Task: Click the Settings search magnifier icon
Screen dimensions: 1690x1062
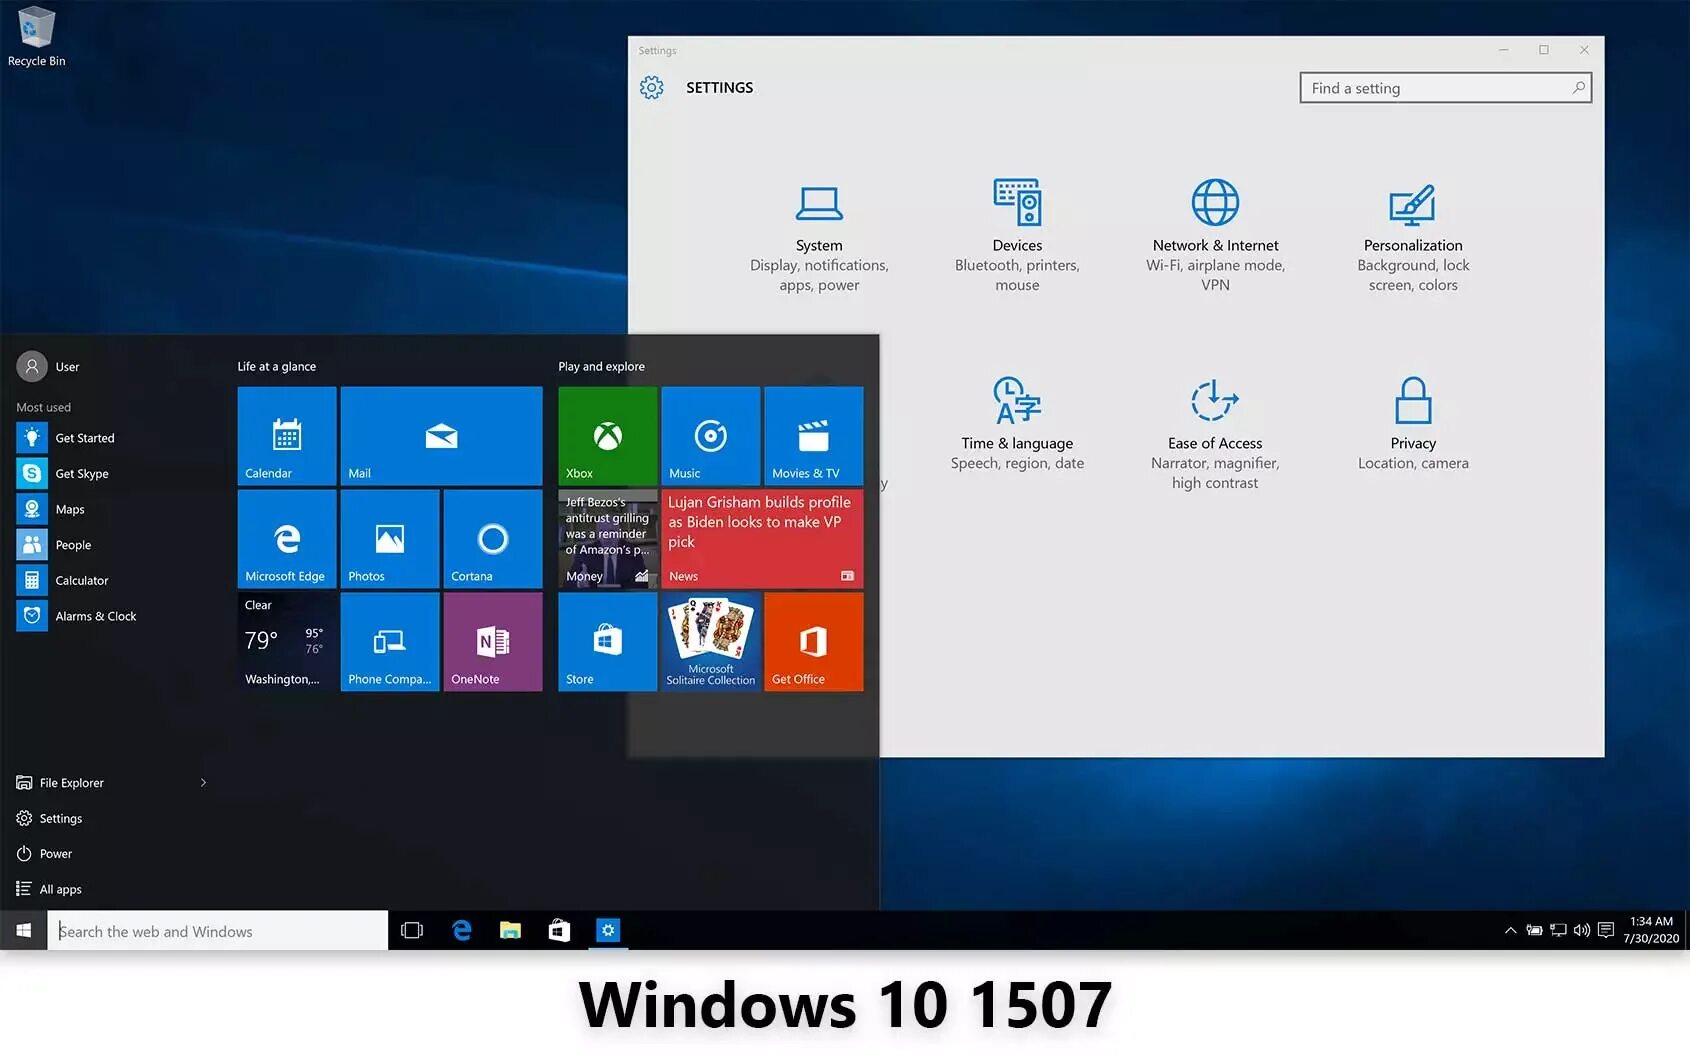Action: pos(1578,88)
